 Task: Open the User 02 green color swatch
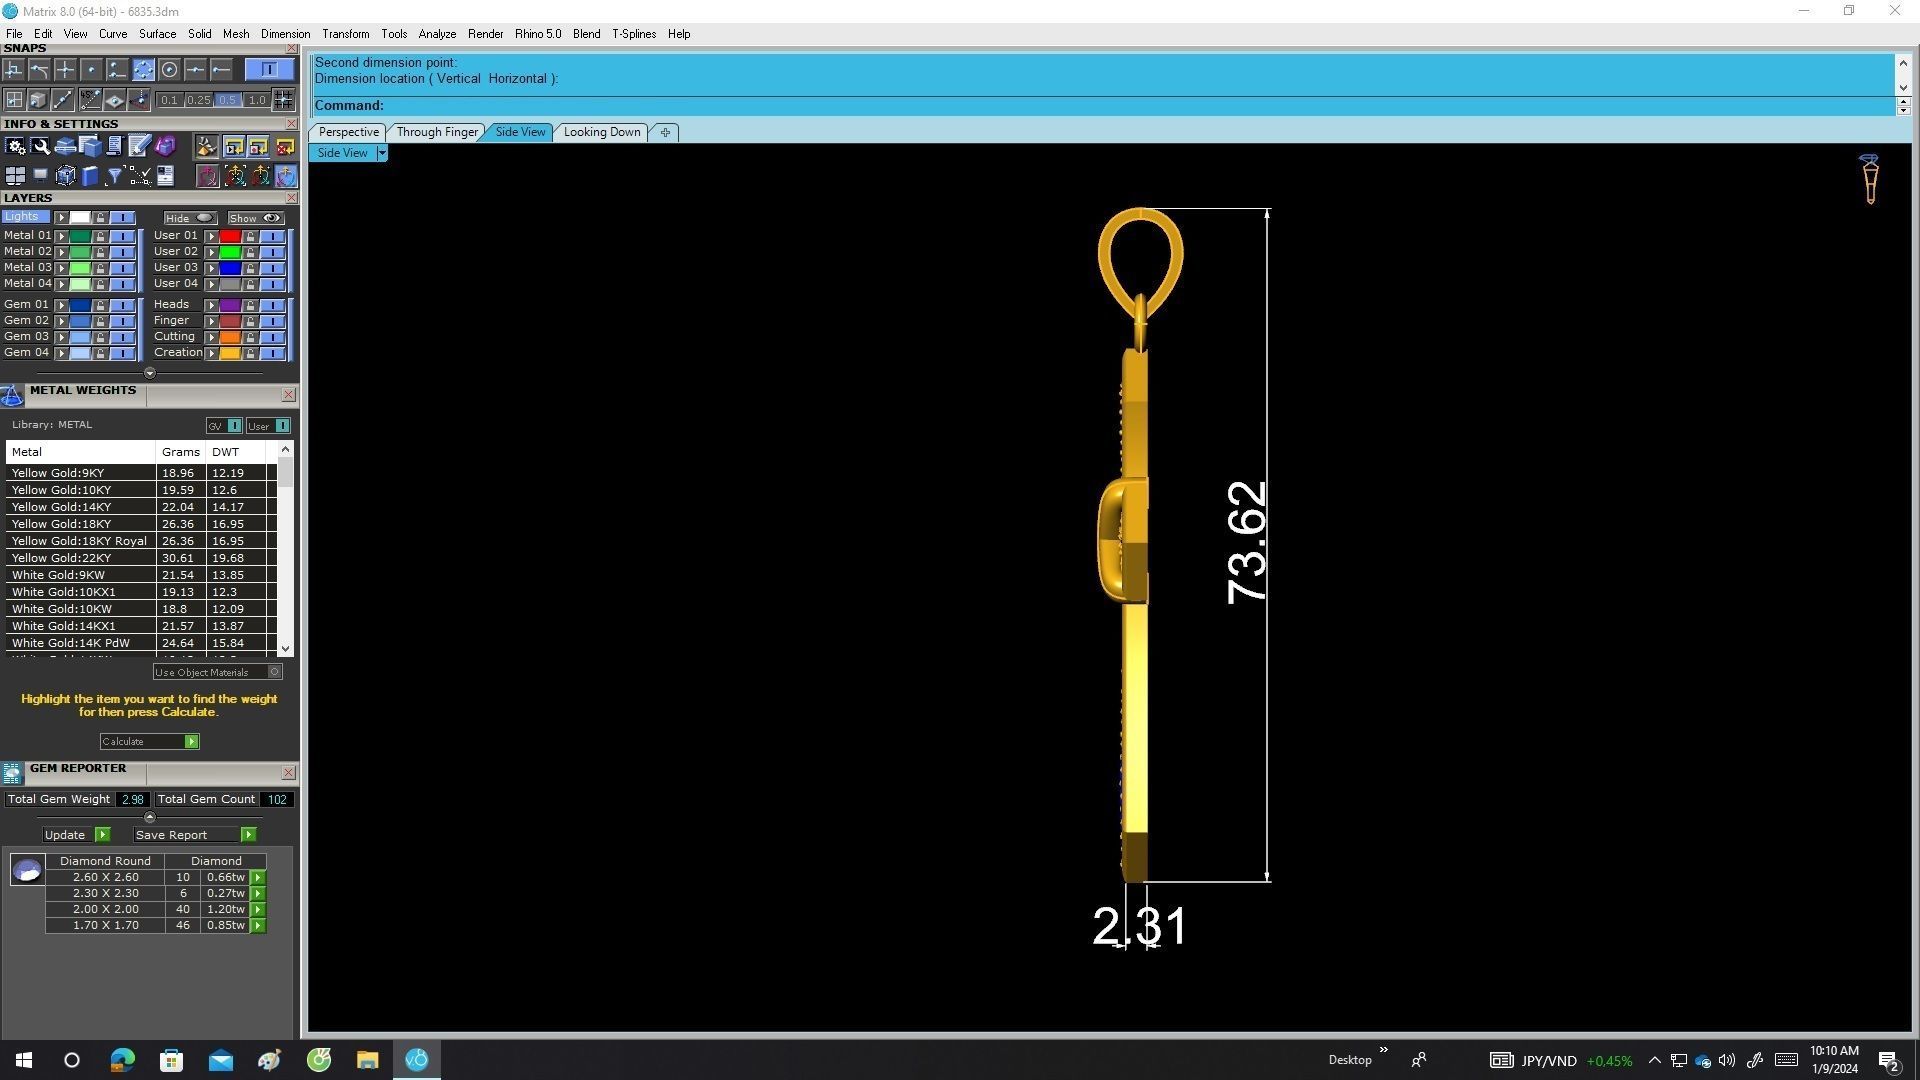point(230,252)
